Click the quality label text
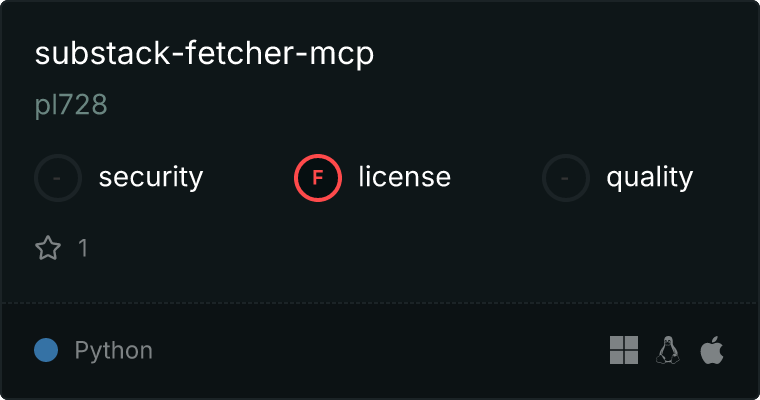 click(649, 177)
